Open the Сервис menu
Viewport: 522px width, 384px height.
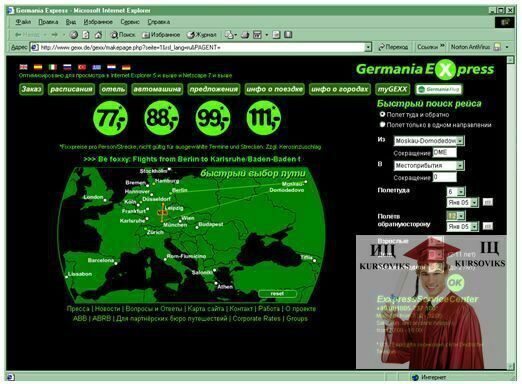tap(130, 22)
